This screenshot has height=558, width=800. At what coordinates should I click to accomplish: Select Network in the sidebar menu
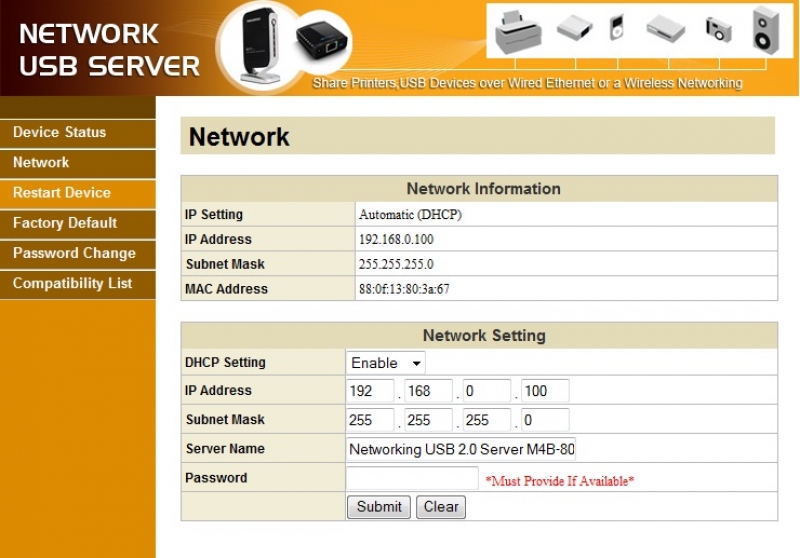coord(41,162)
